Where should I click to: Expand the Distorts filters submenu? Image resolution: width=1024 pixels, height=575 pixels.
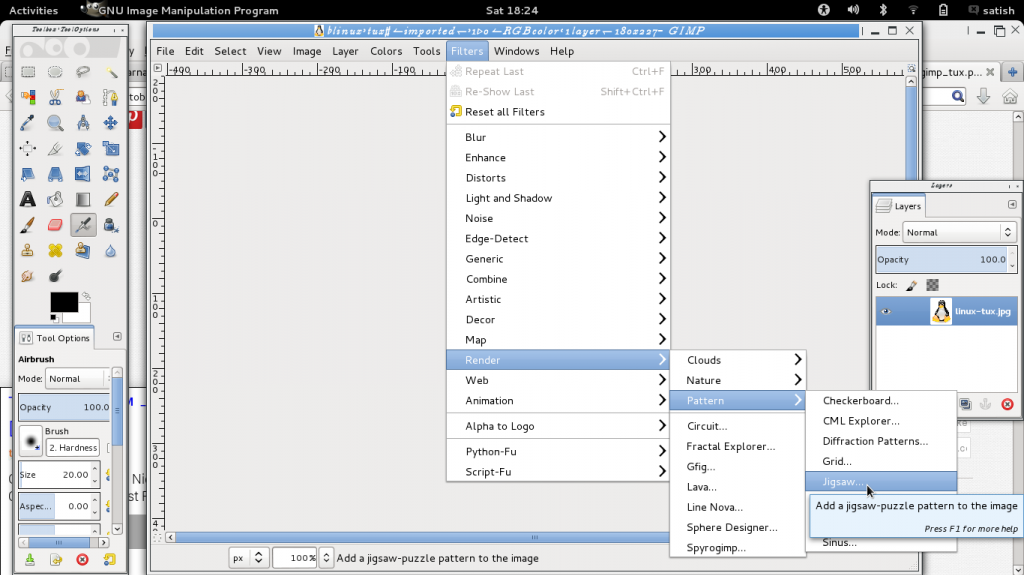point(558,178)
